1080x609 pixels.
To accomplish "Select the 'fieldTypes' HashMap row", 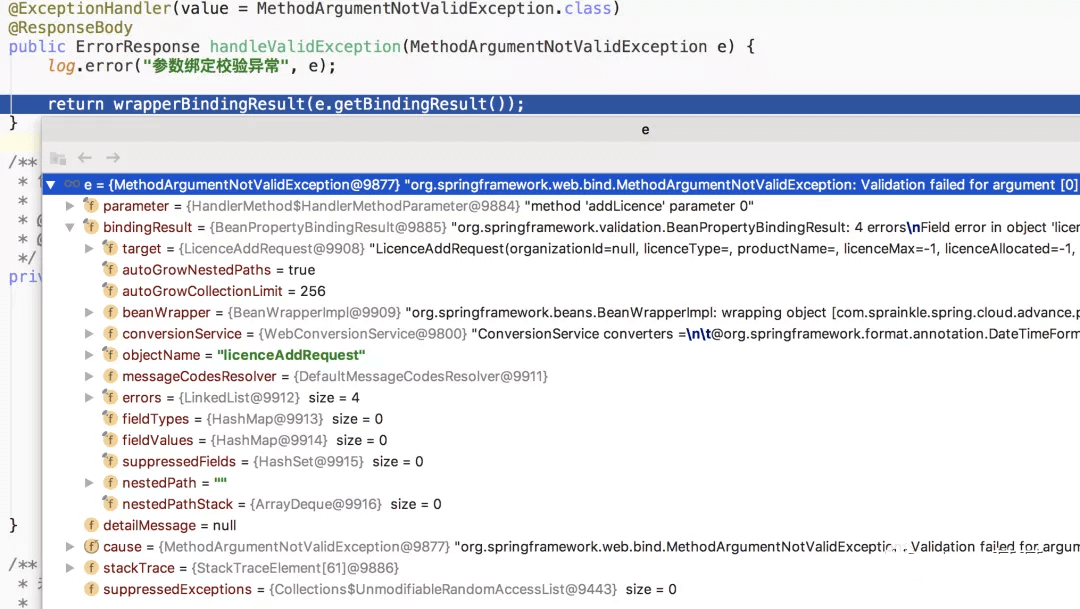I will pos(561,420).
